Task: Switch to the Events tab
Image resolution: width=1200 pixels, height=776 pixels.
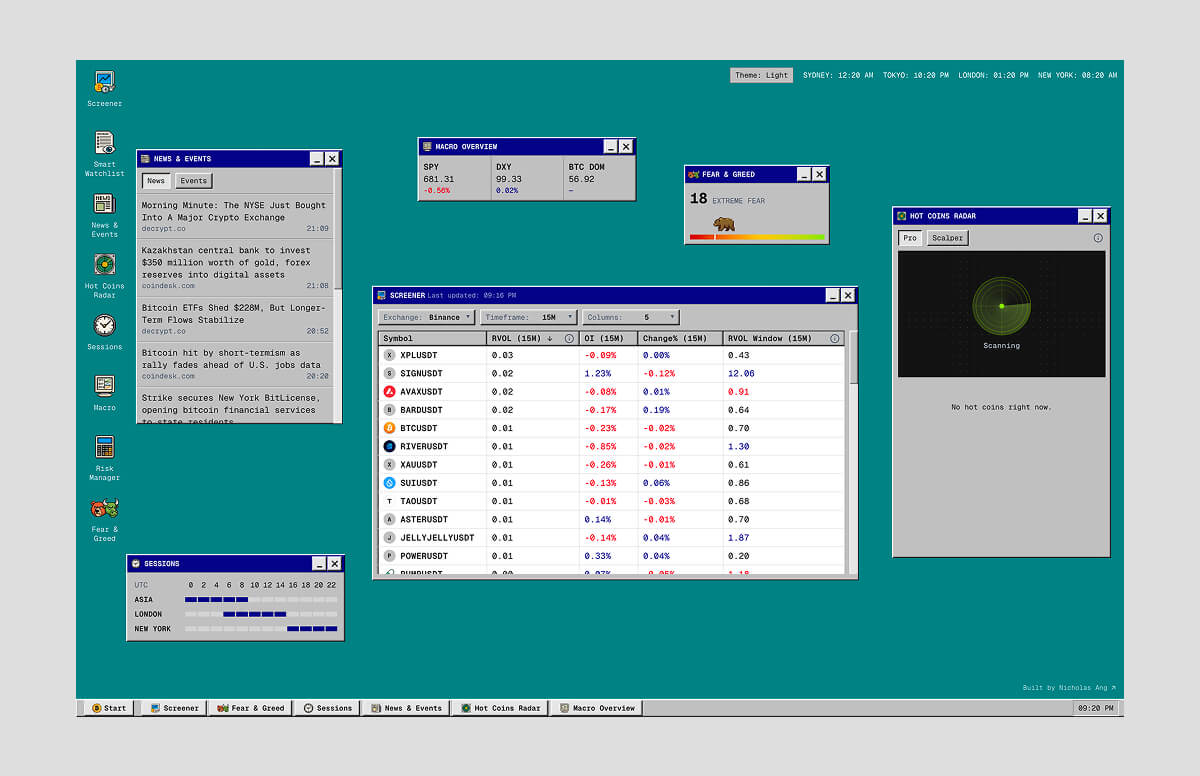Action: 194,181
